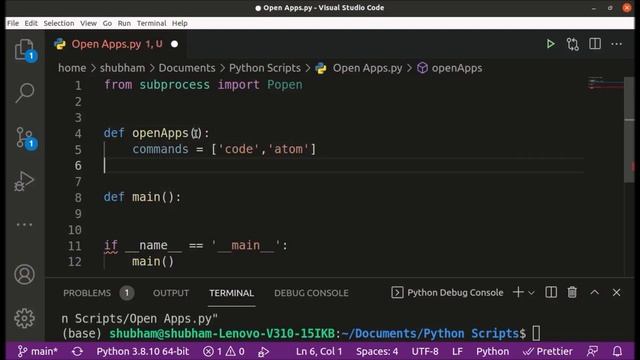Open the View menu
The image size is (640, 360).
click(x=88, y=23)
